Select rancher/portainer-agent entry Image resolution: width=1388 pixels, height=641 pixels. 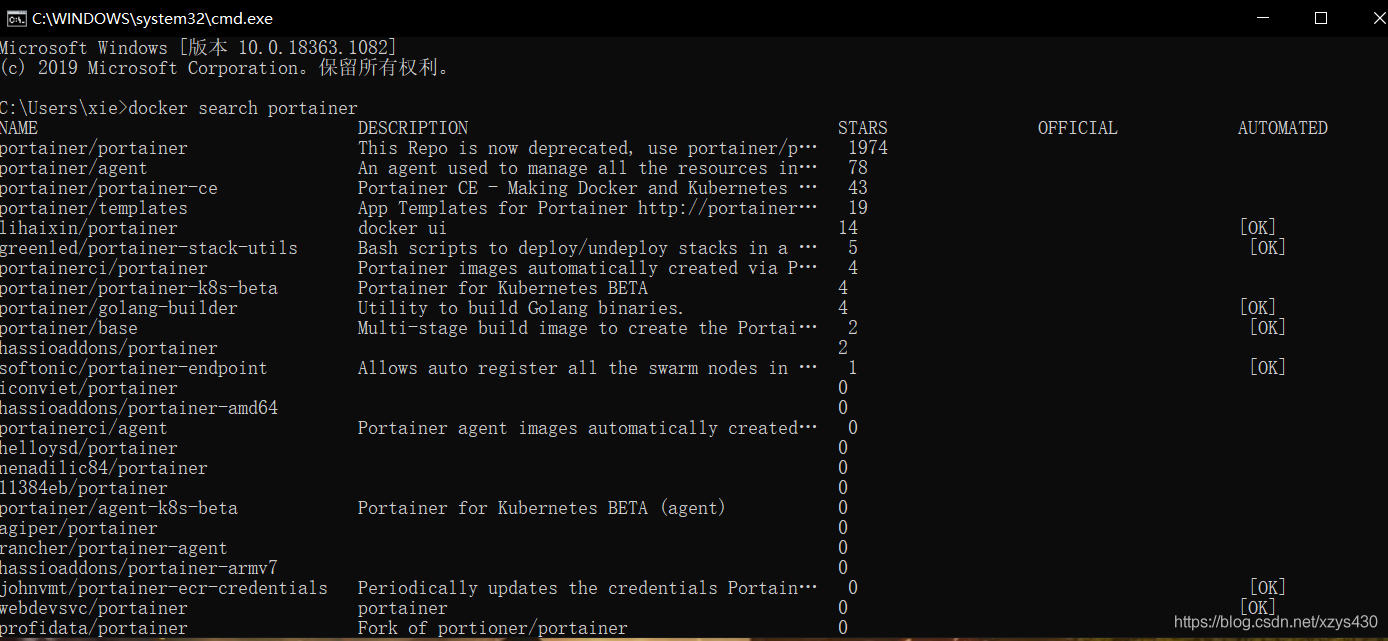click(x=114, y=548)
